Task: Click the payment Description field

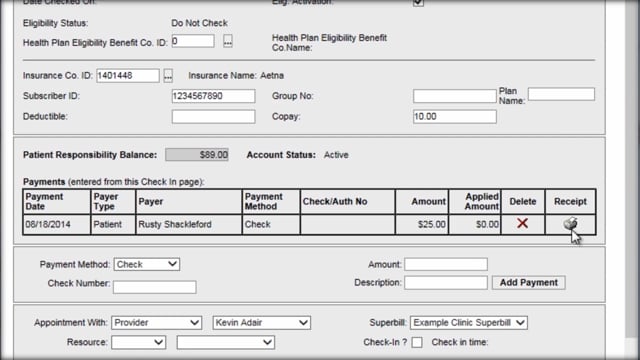Action: tap(446, 282)
